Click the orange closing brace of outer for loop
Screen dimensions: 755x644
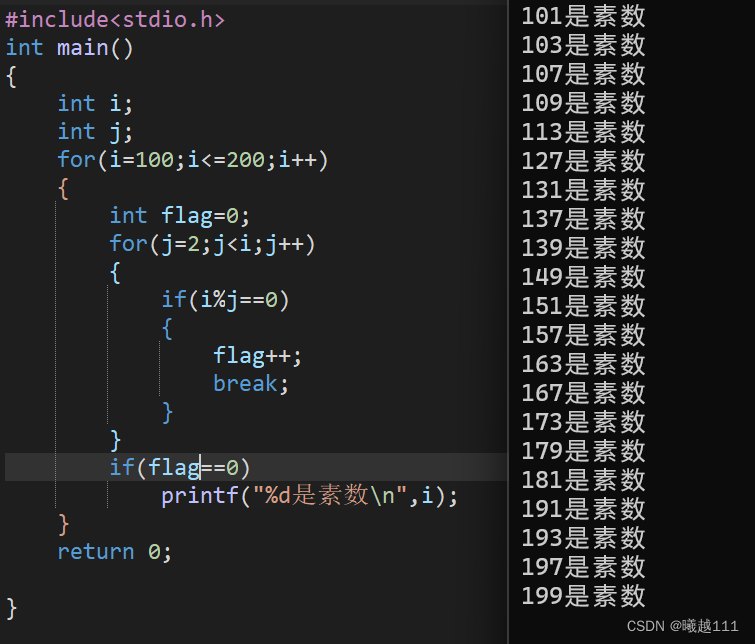pyautogui.click(x=63, y=524)
